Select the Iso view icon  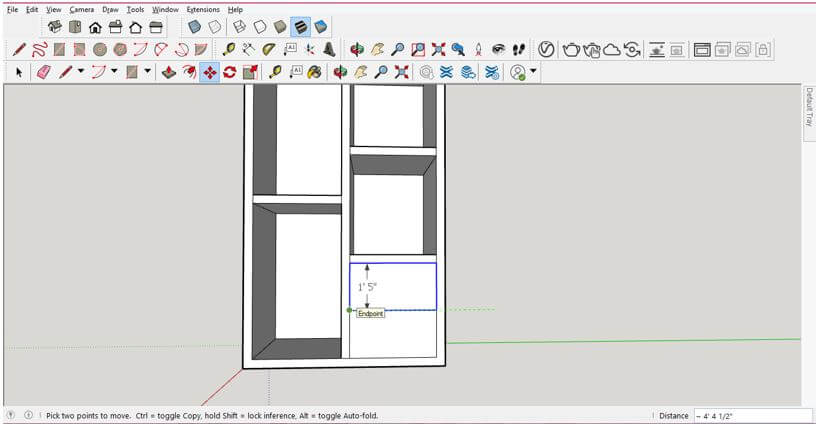(55, 27)
